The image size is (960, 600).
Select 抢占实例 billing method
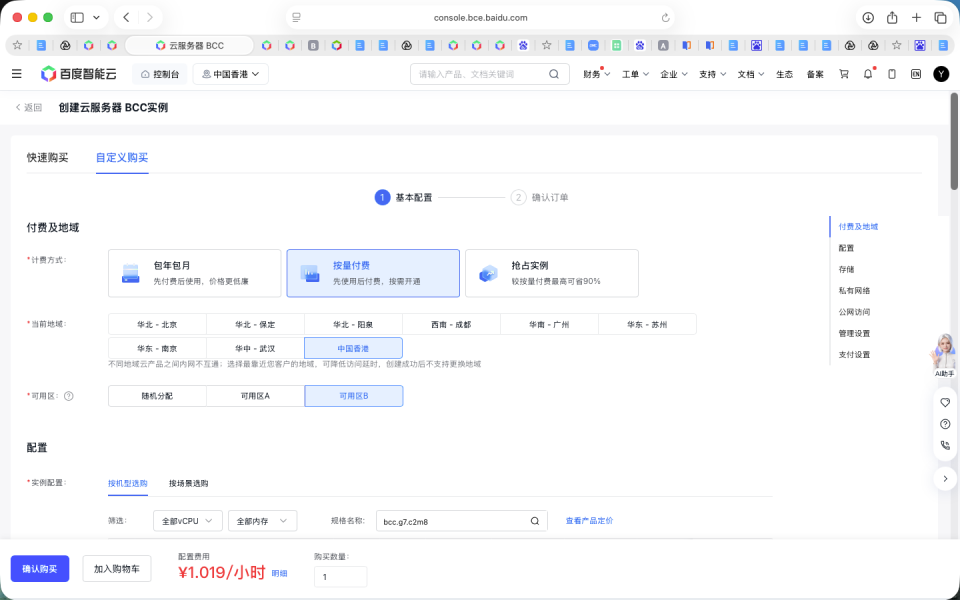click(552, 273)
